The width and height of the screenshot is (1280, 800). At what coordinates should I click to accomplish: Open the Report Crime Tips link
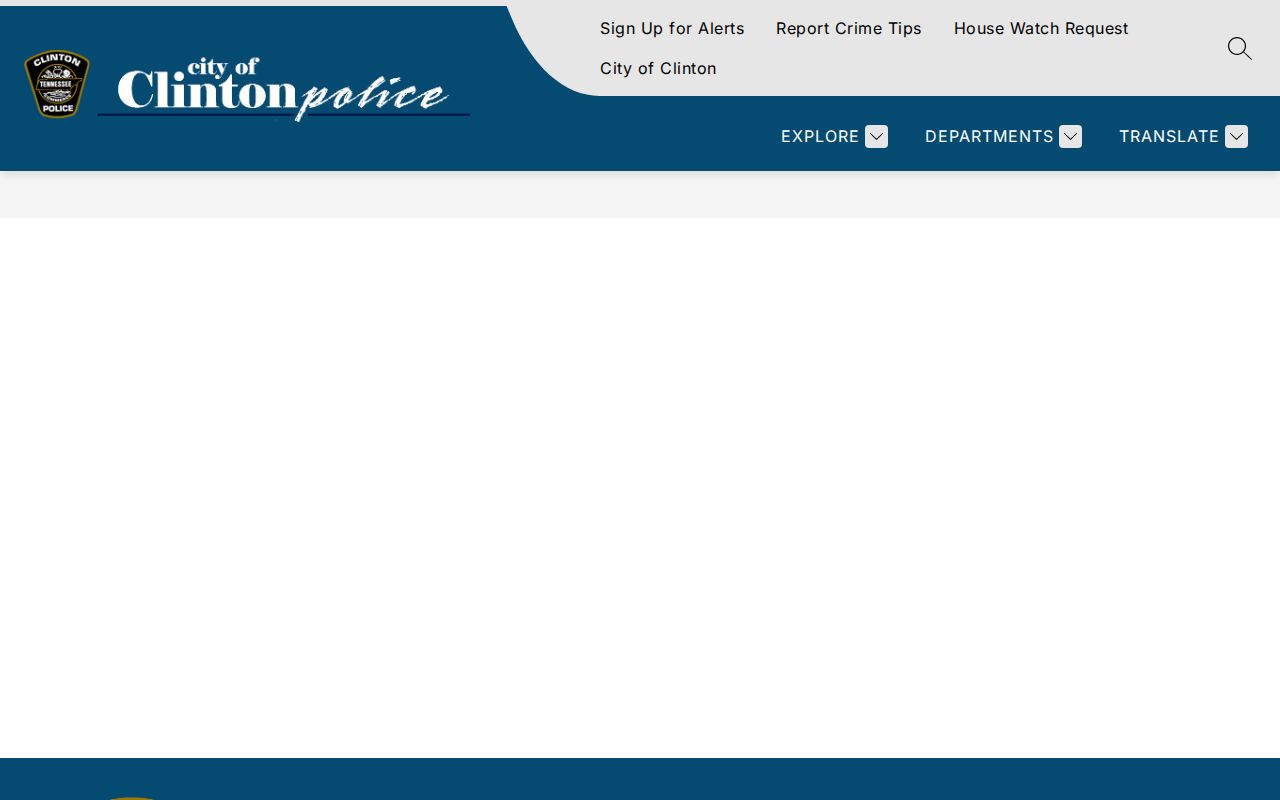(x=849, y=28)
